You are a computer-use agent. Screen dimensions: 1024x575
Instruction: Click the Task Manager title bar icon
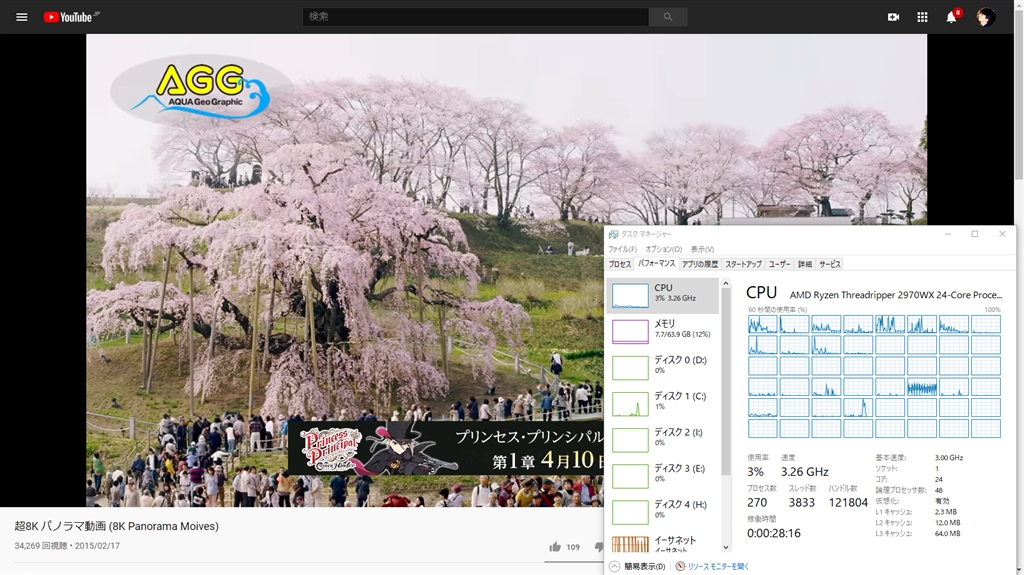coord(613,234)
